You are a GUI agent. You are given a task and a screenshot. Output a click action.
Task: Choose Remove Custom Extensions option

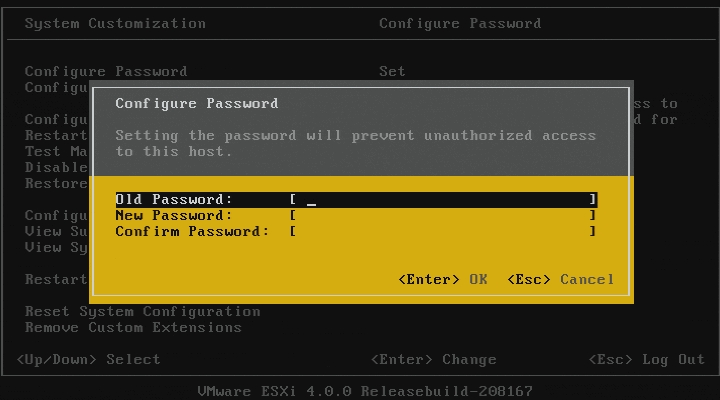coord(133,327)
